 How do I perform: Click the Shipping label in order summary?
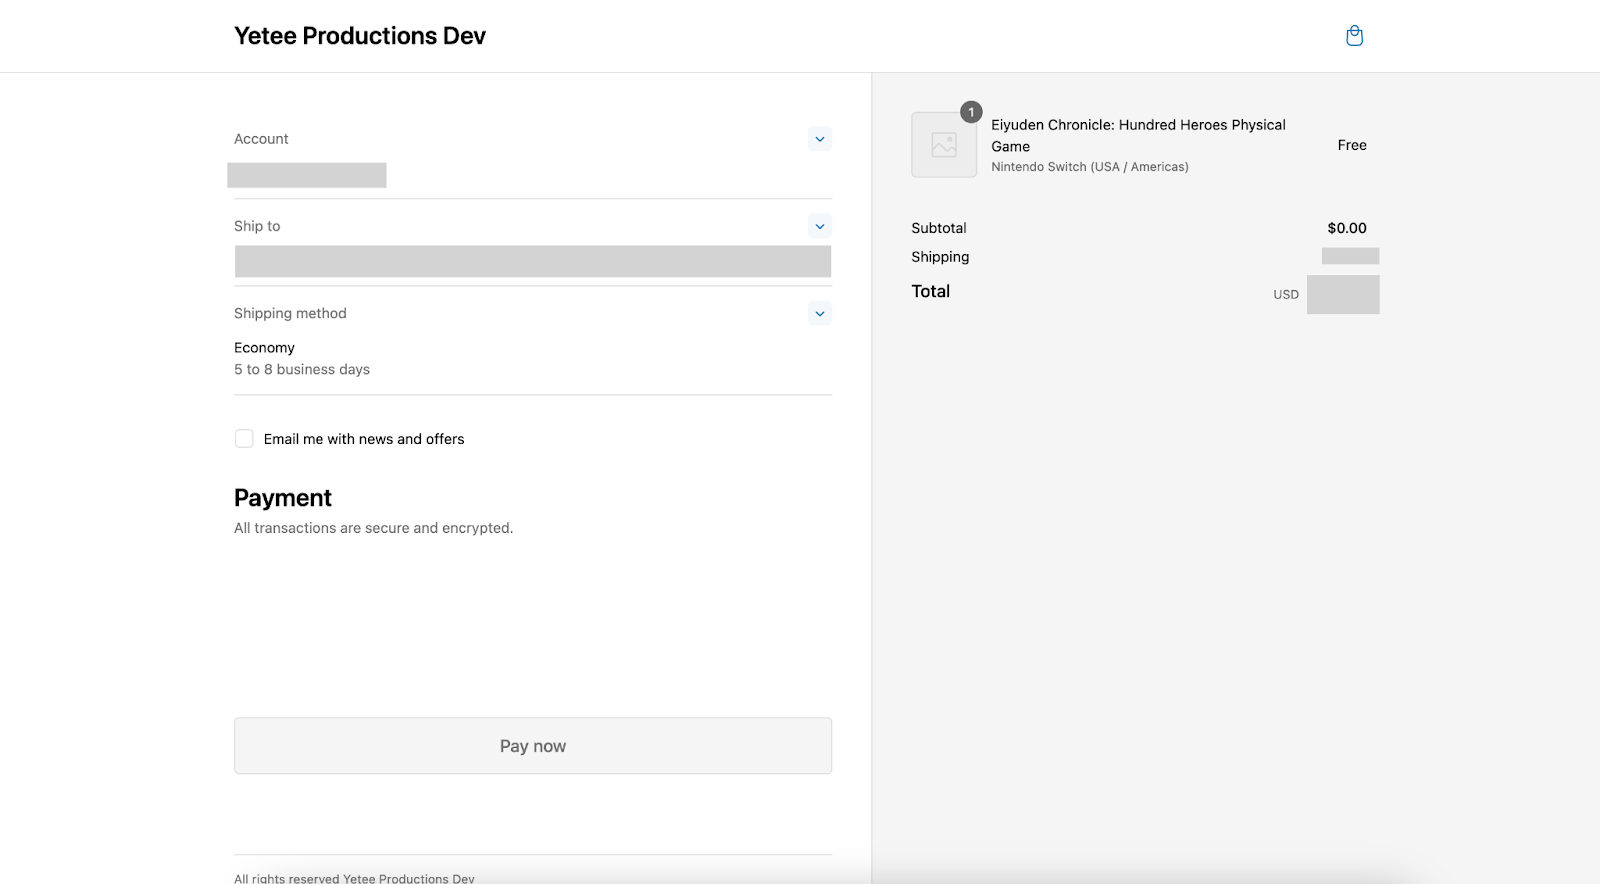click(x=940, y=257)
